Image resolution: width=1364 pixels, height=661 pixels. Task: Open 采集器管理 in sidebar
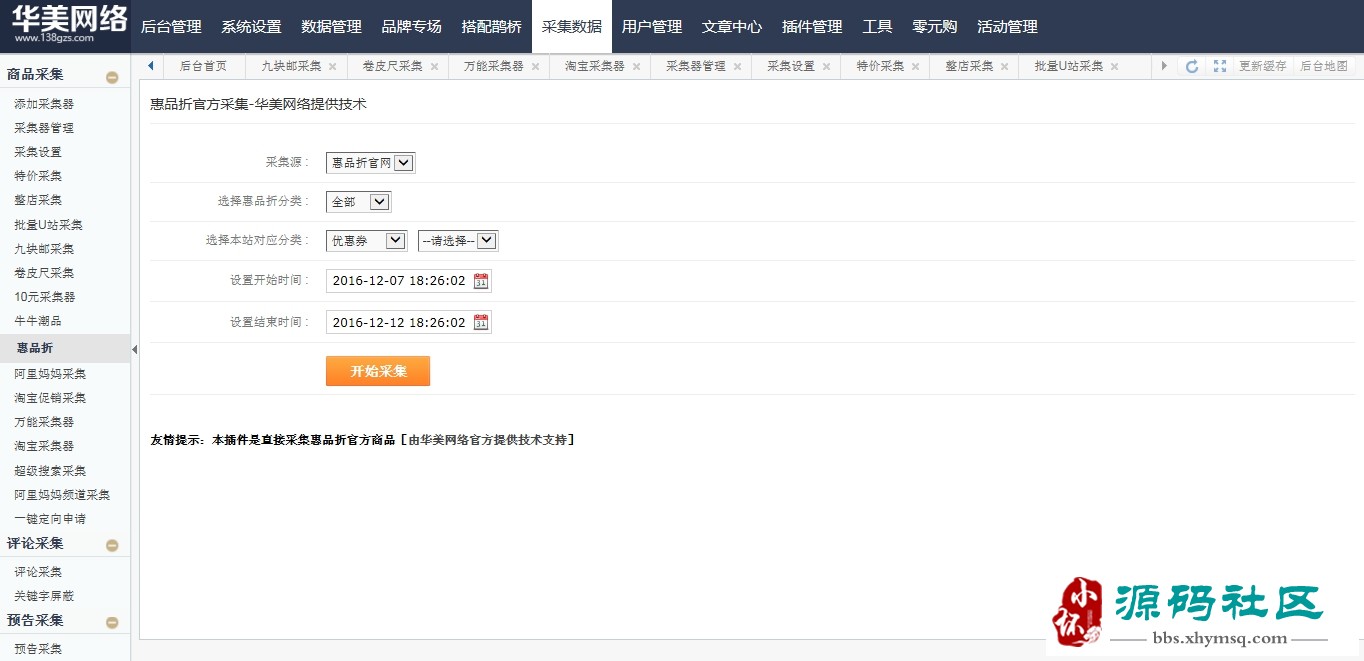[44, 128]
